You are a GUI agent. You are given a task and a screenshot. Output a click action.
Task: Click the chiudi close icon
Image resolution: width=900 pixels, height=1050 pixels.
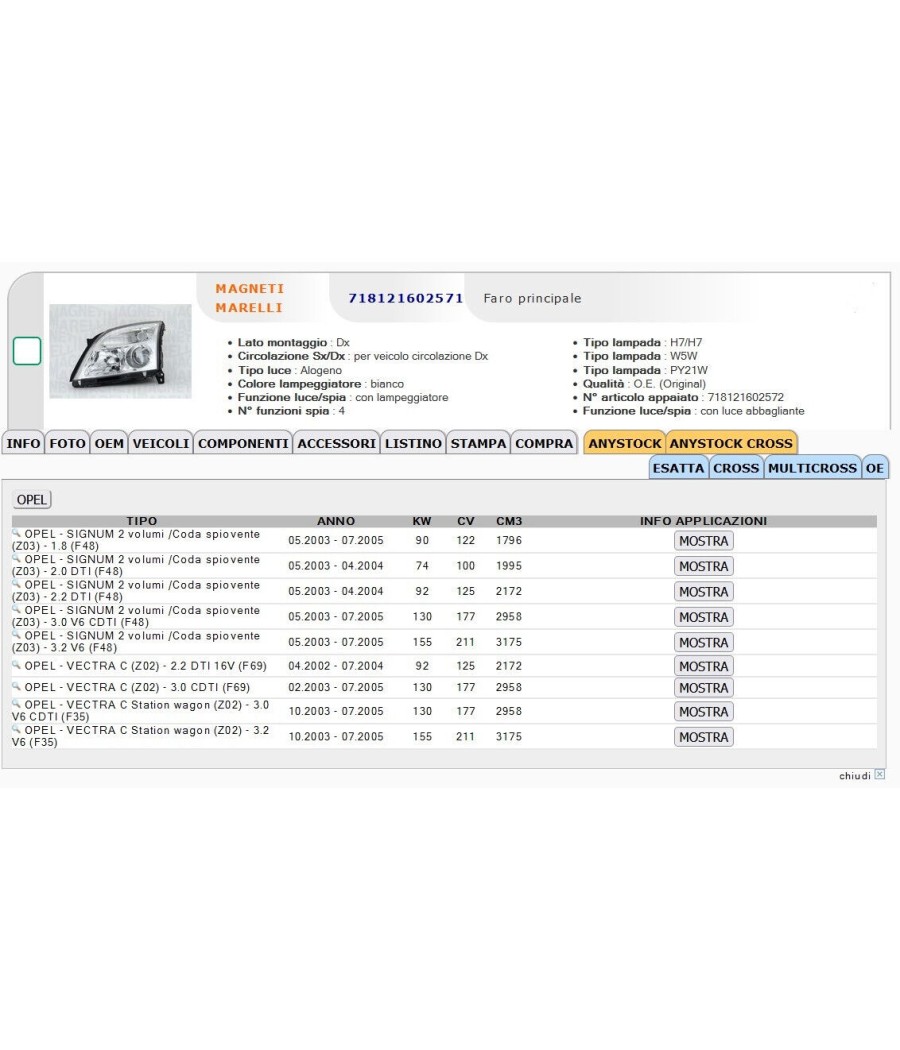880,775
